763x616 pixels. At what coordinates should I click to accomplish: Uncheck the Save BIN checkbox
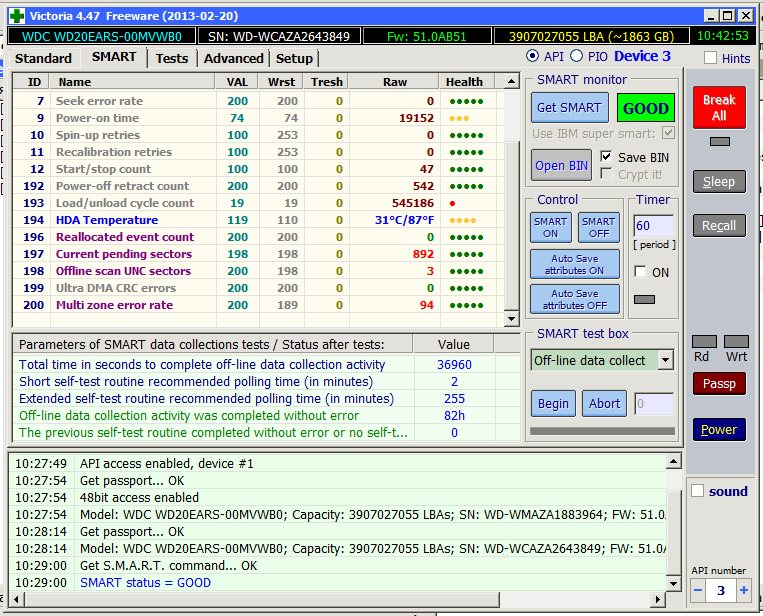pos(606,157)
